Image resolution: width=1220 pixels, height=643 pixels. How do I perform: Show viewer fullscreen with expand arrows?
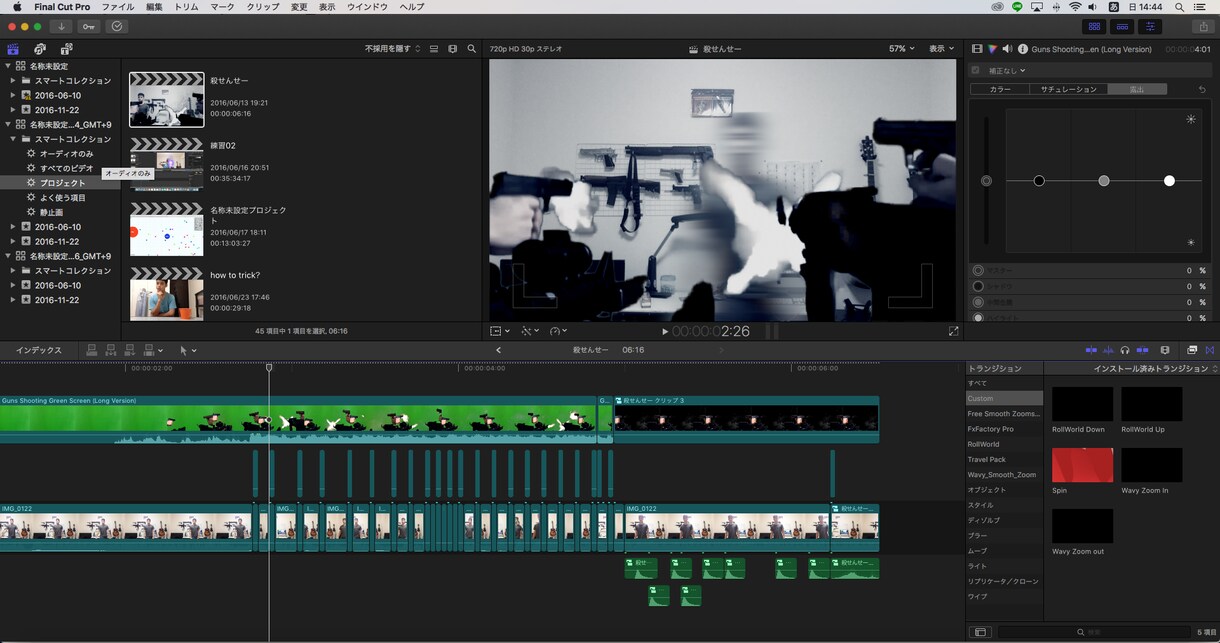pos(953,331)
